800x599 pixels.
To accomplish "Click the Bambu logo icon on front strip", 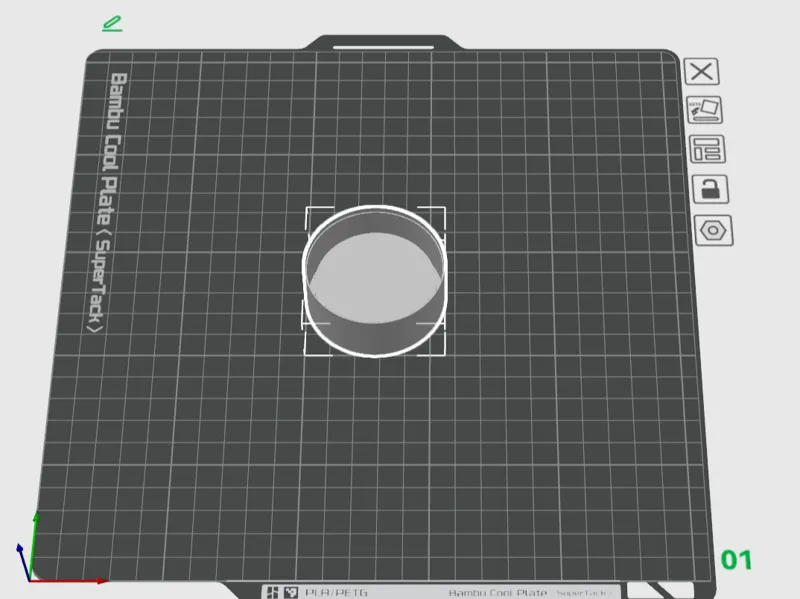I will pos(272,592).
